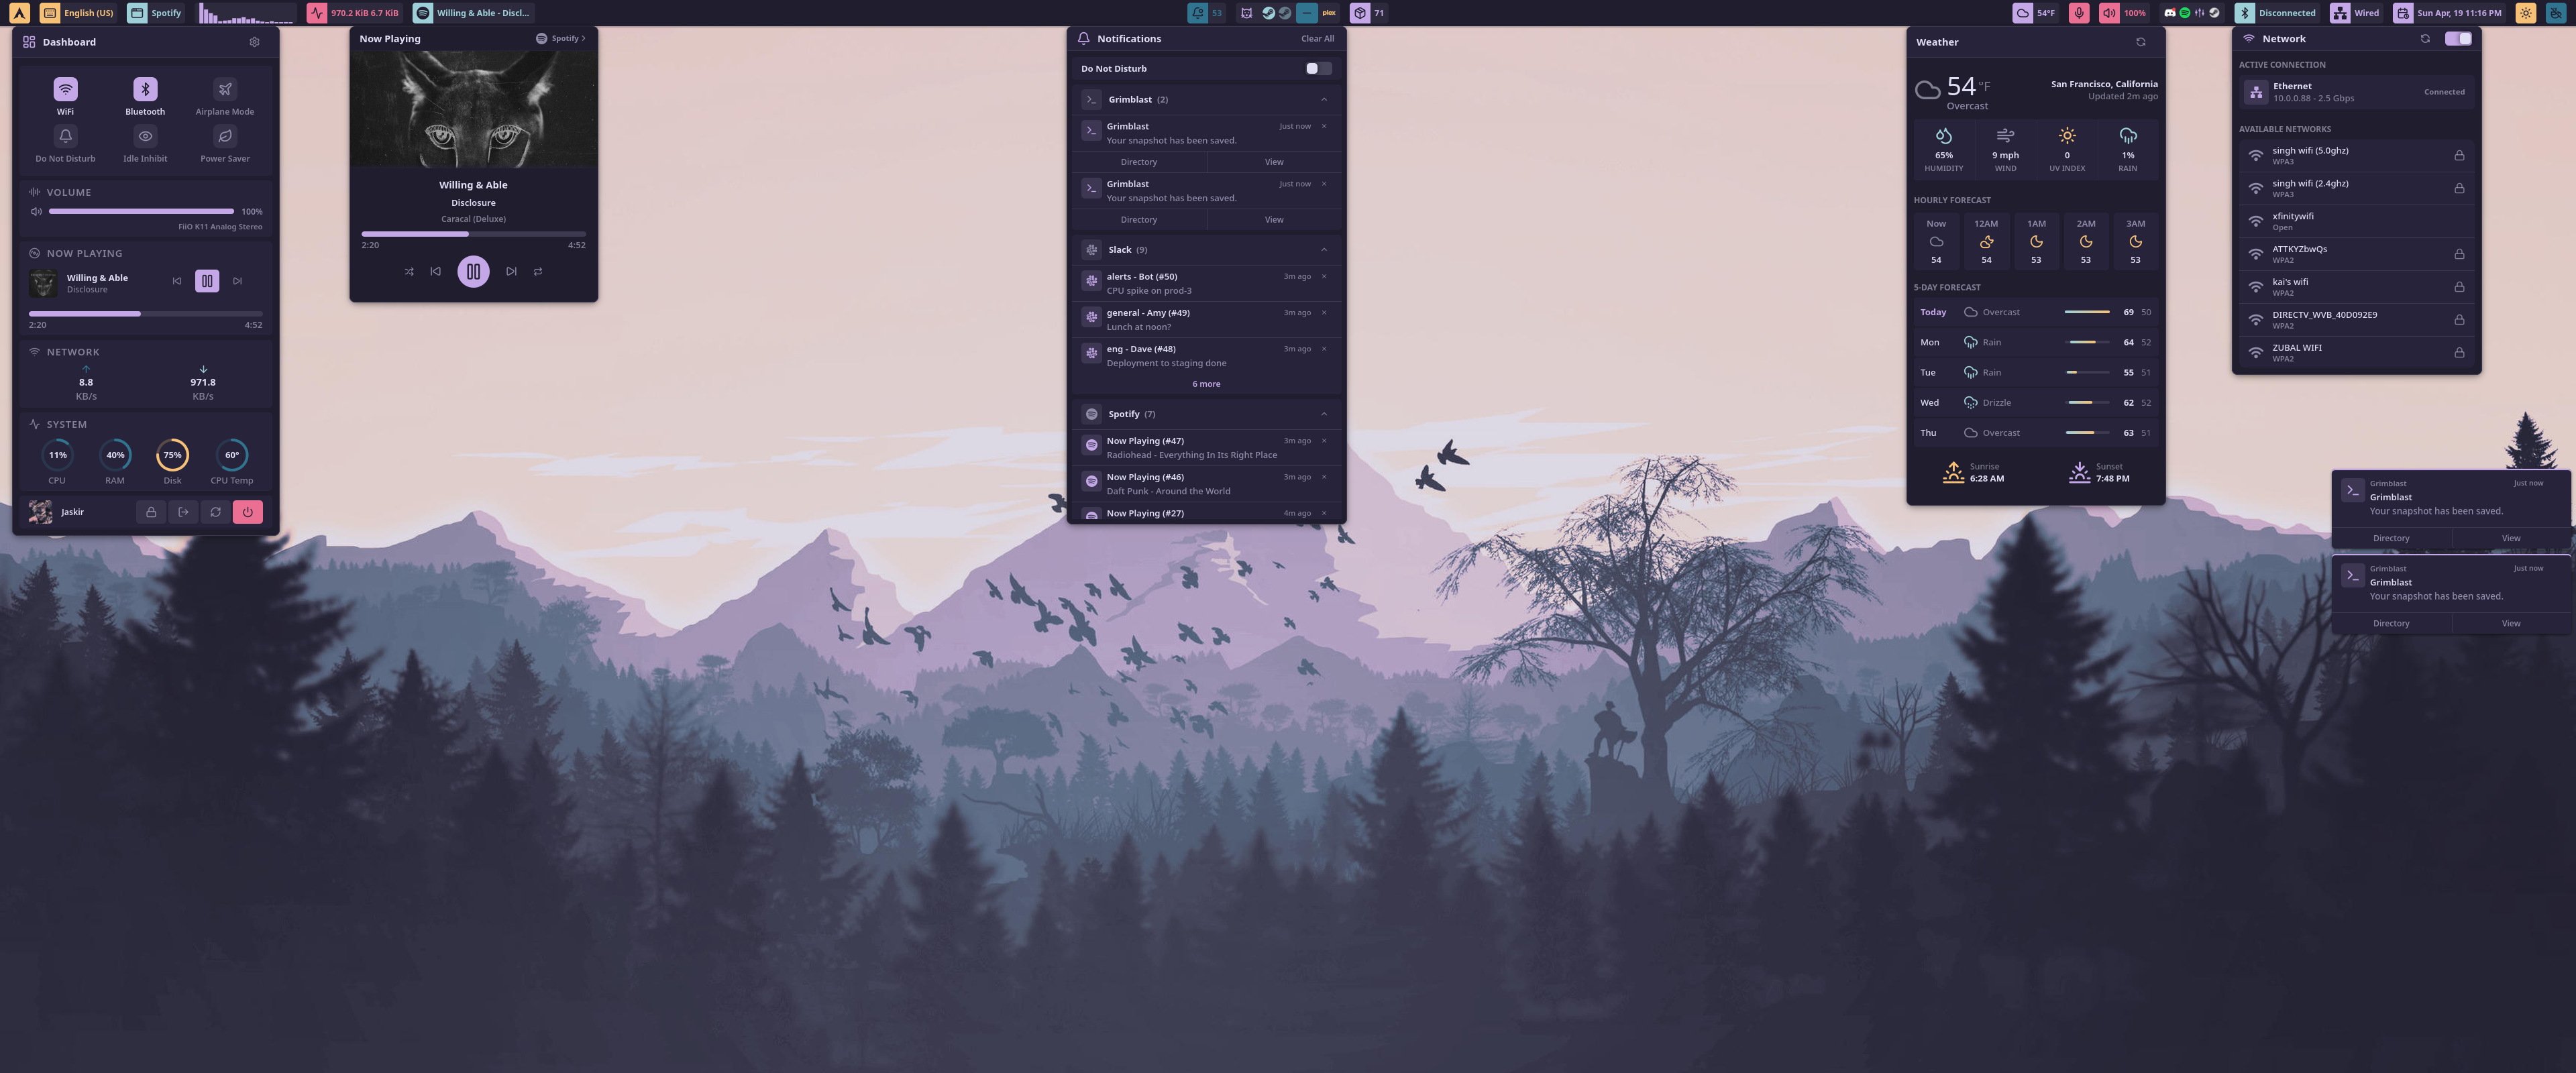Click the Spotify item in the top bar
2576x1073 pixels.
tap(157, 13)
